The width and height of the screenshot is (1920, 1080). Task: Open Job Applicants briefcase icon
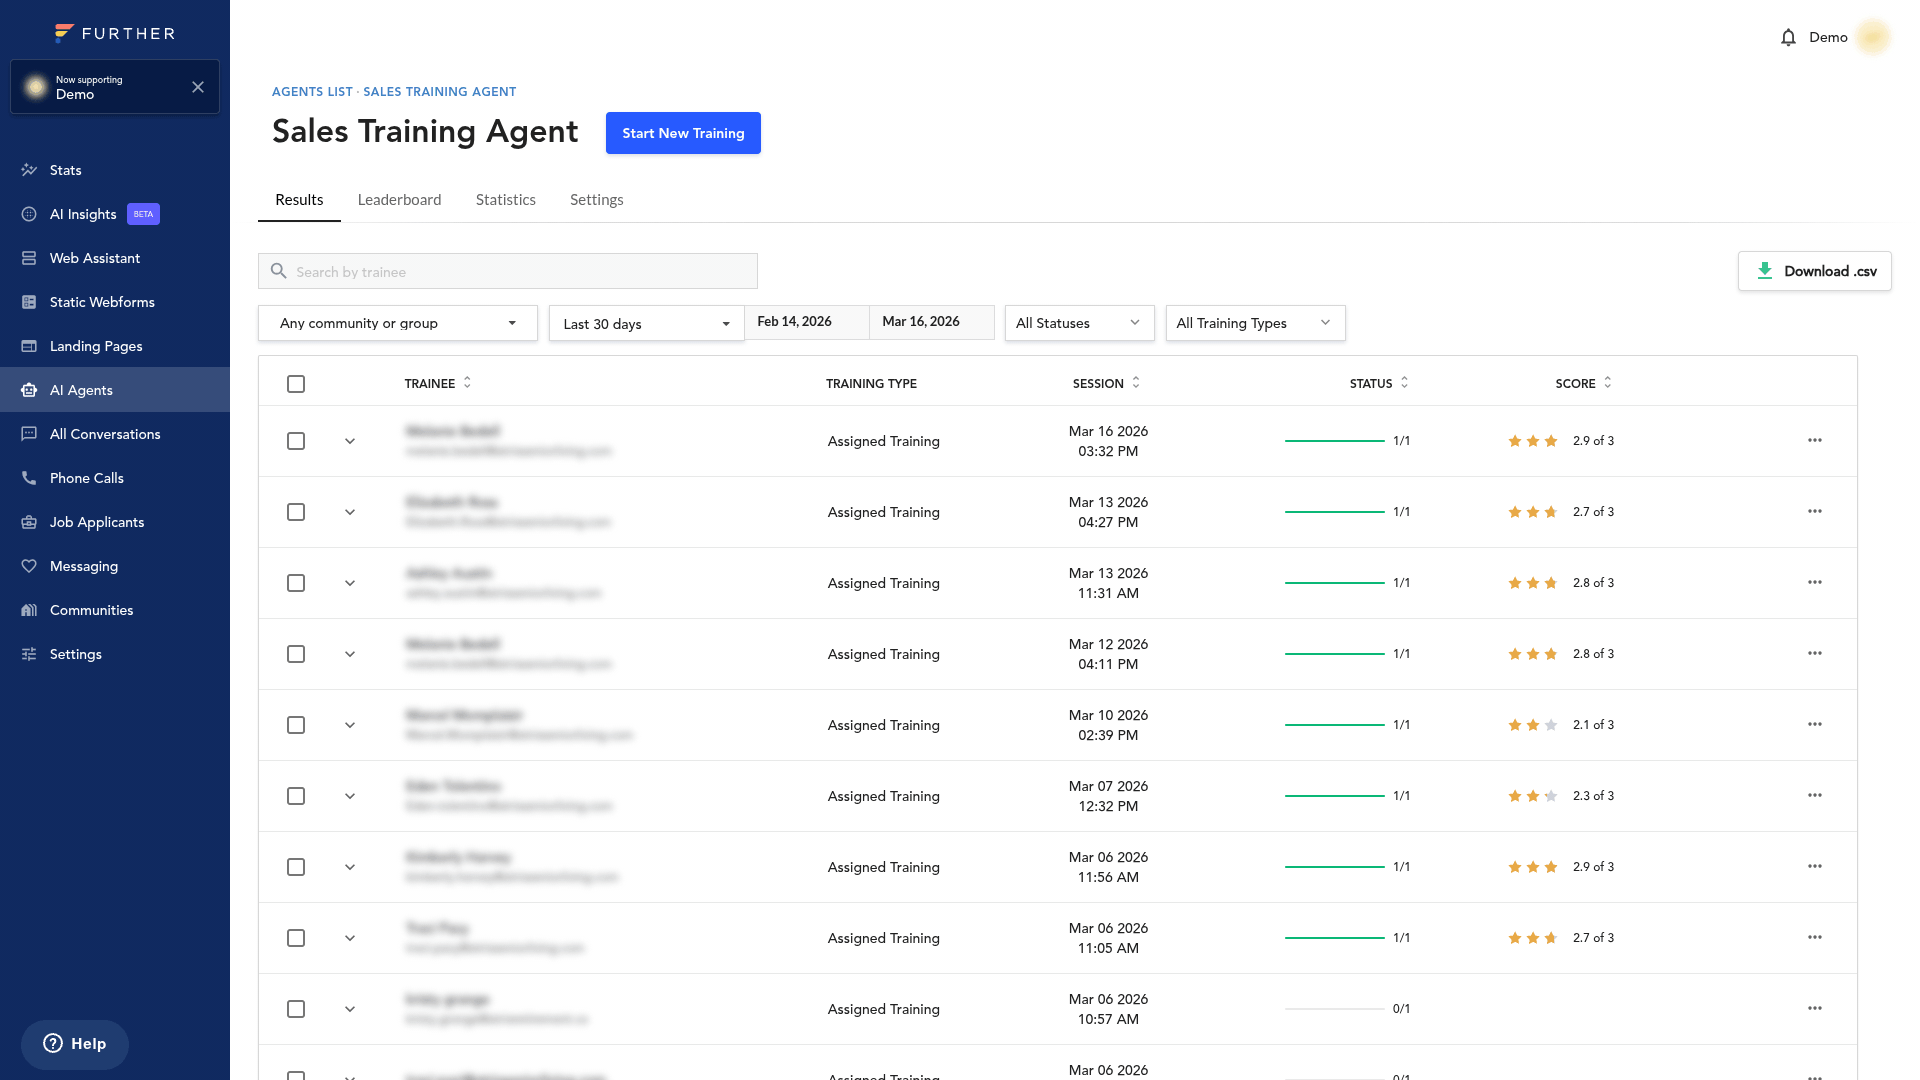29,522
